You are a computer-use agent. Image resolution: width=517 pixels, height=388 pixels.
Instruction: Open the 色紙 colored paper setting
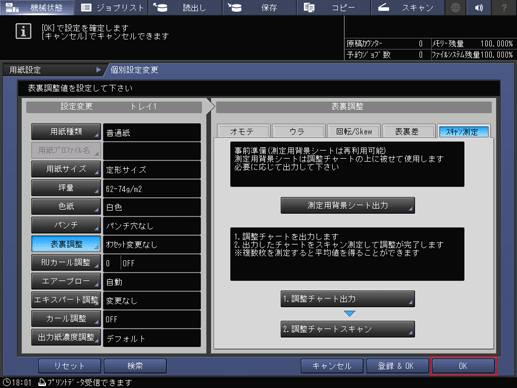coord(66,206)
